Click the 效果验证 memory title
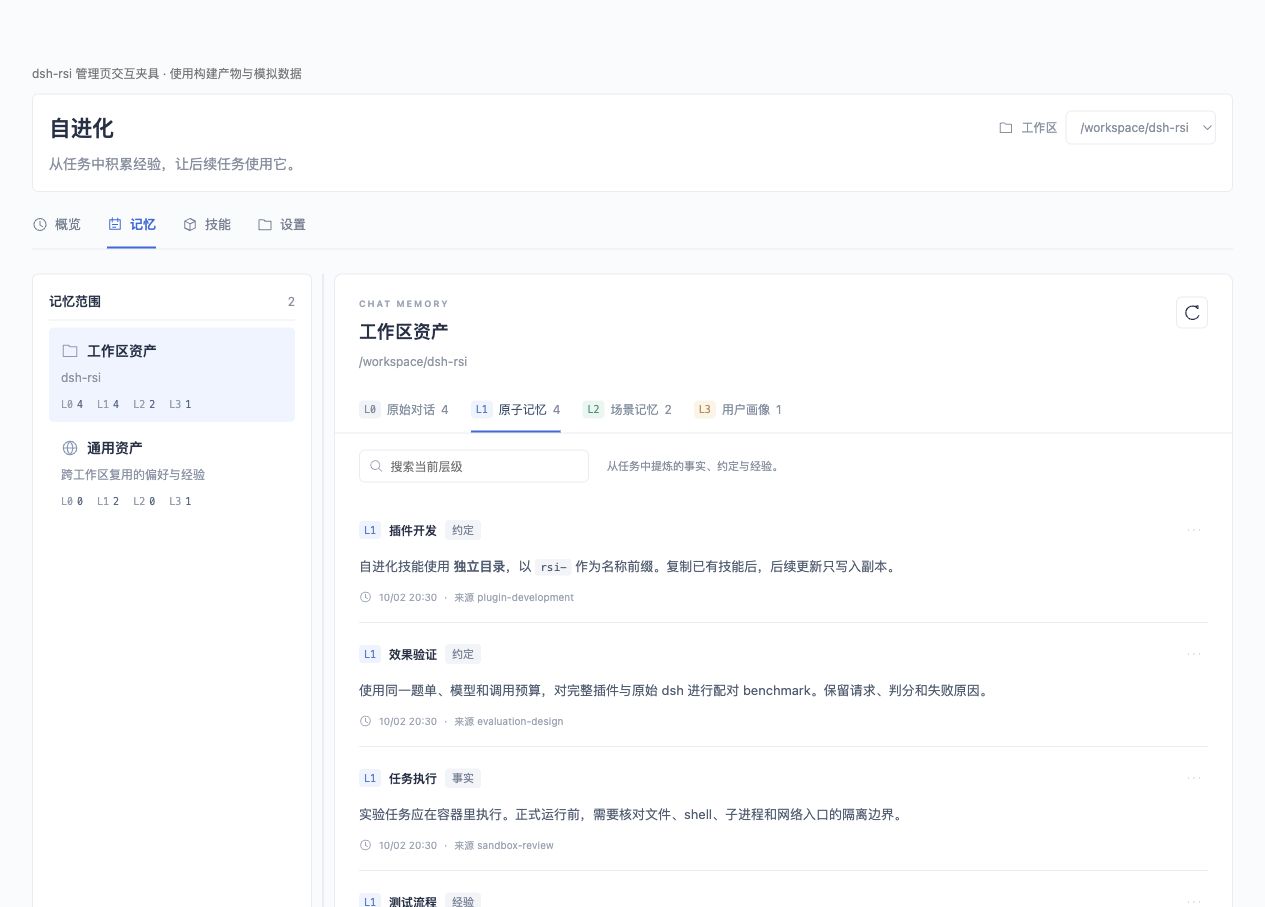 pyautogui.click(x=413, y=654)
